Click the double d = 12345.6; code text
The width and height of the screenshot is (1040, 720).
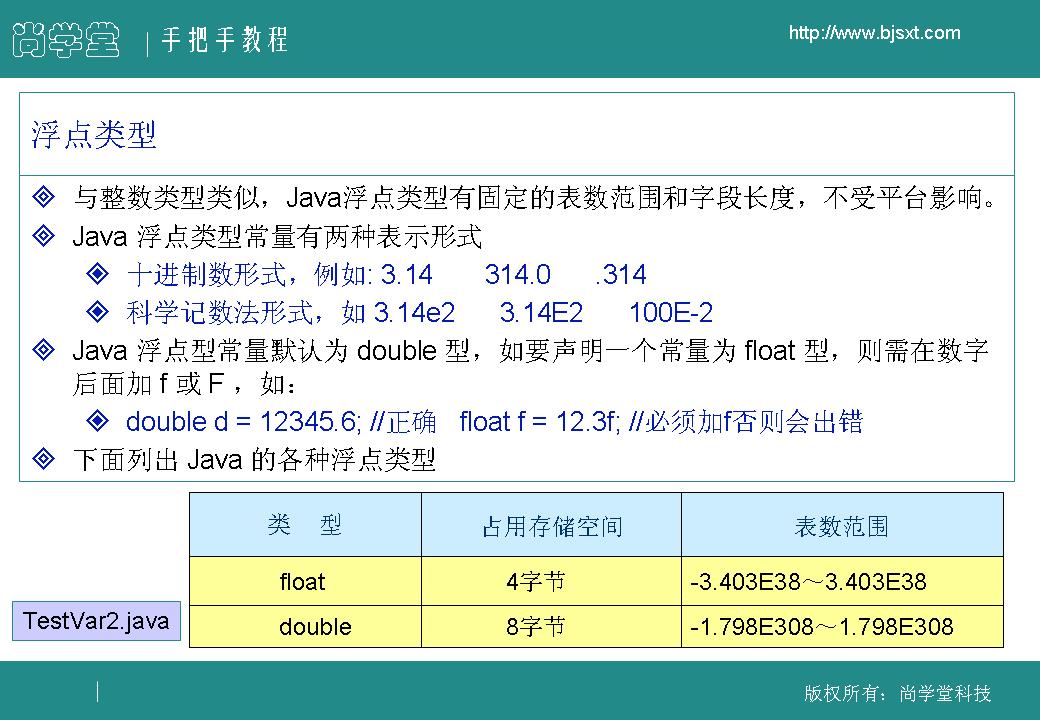(243, 421)
